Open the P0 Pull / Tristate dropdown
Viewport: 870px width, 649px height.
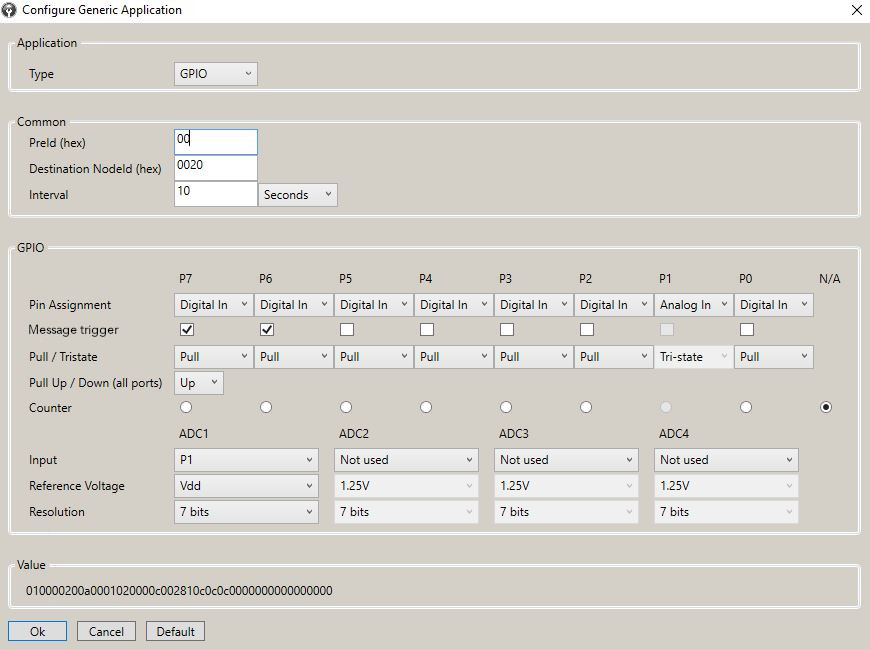pos(773,357)
